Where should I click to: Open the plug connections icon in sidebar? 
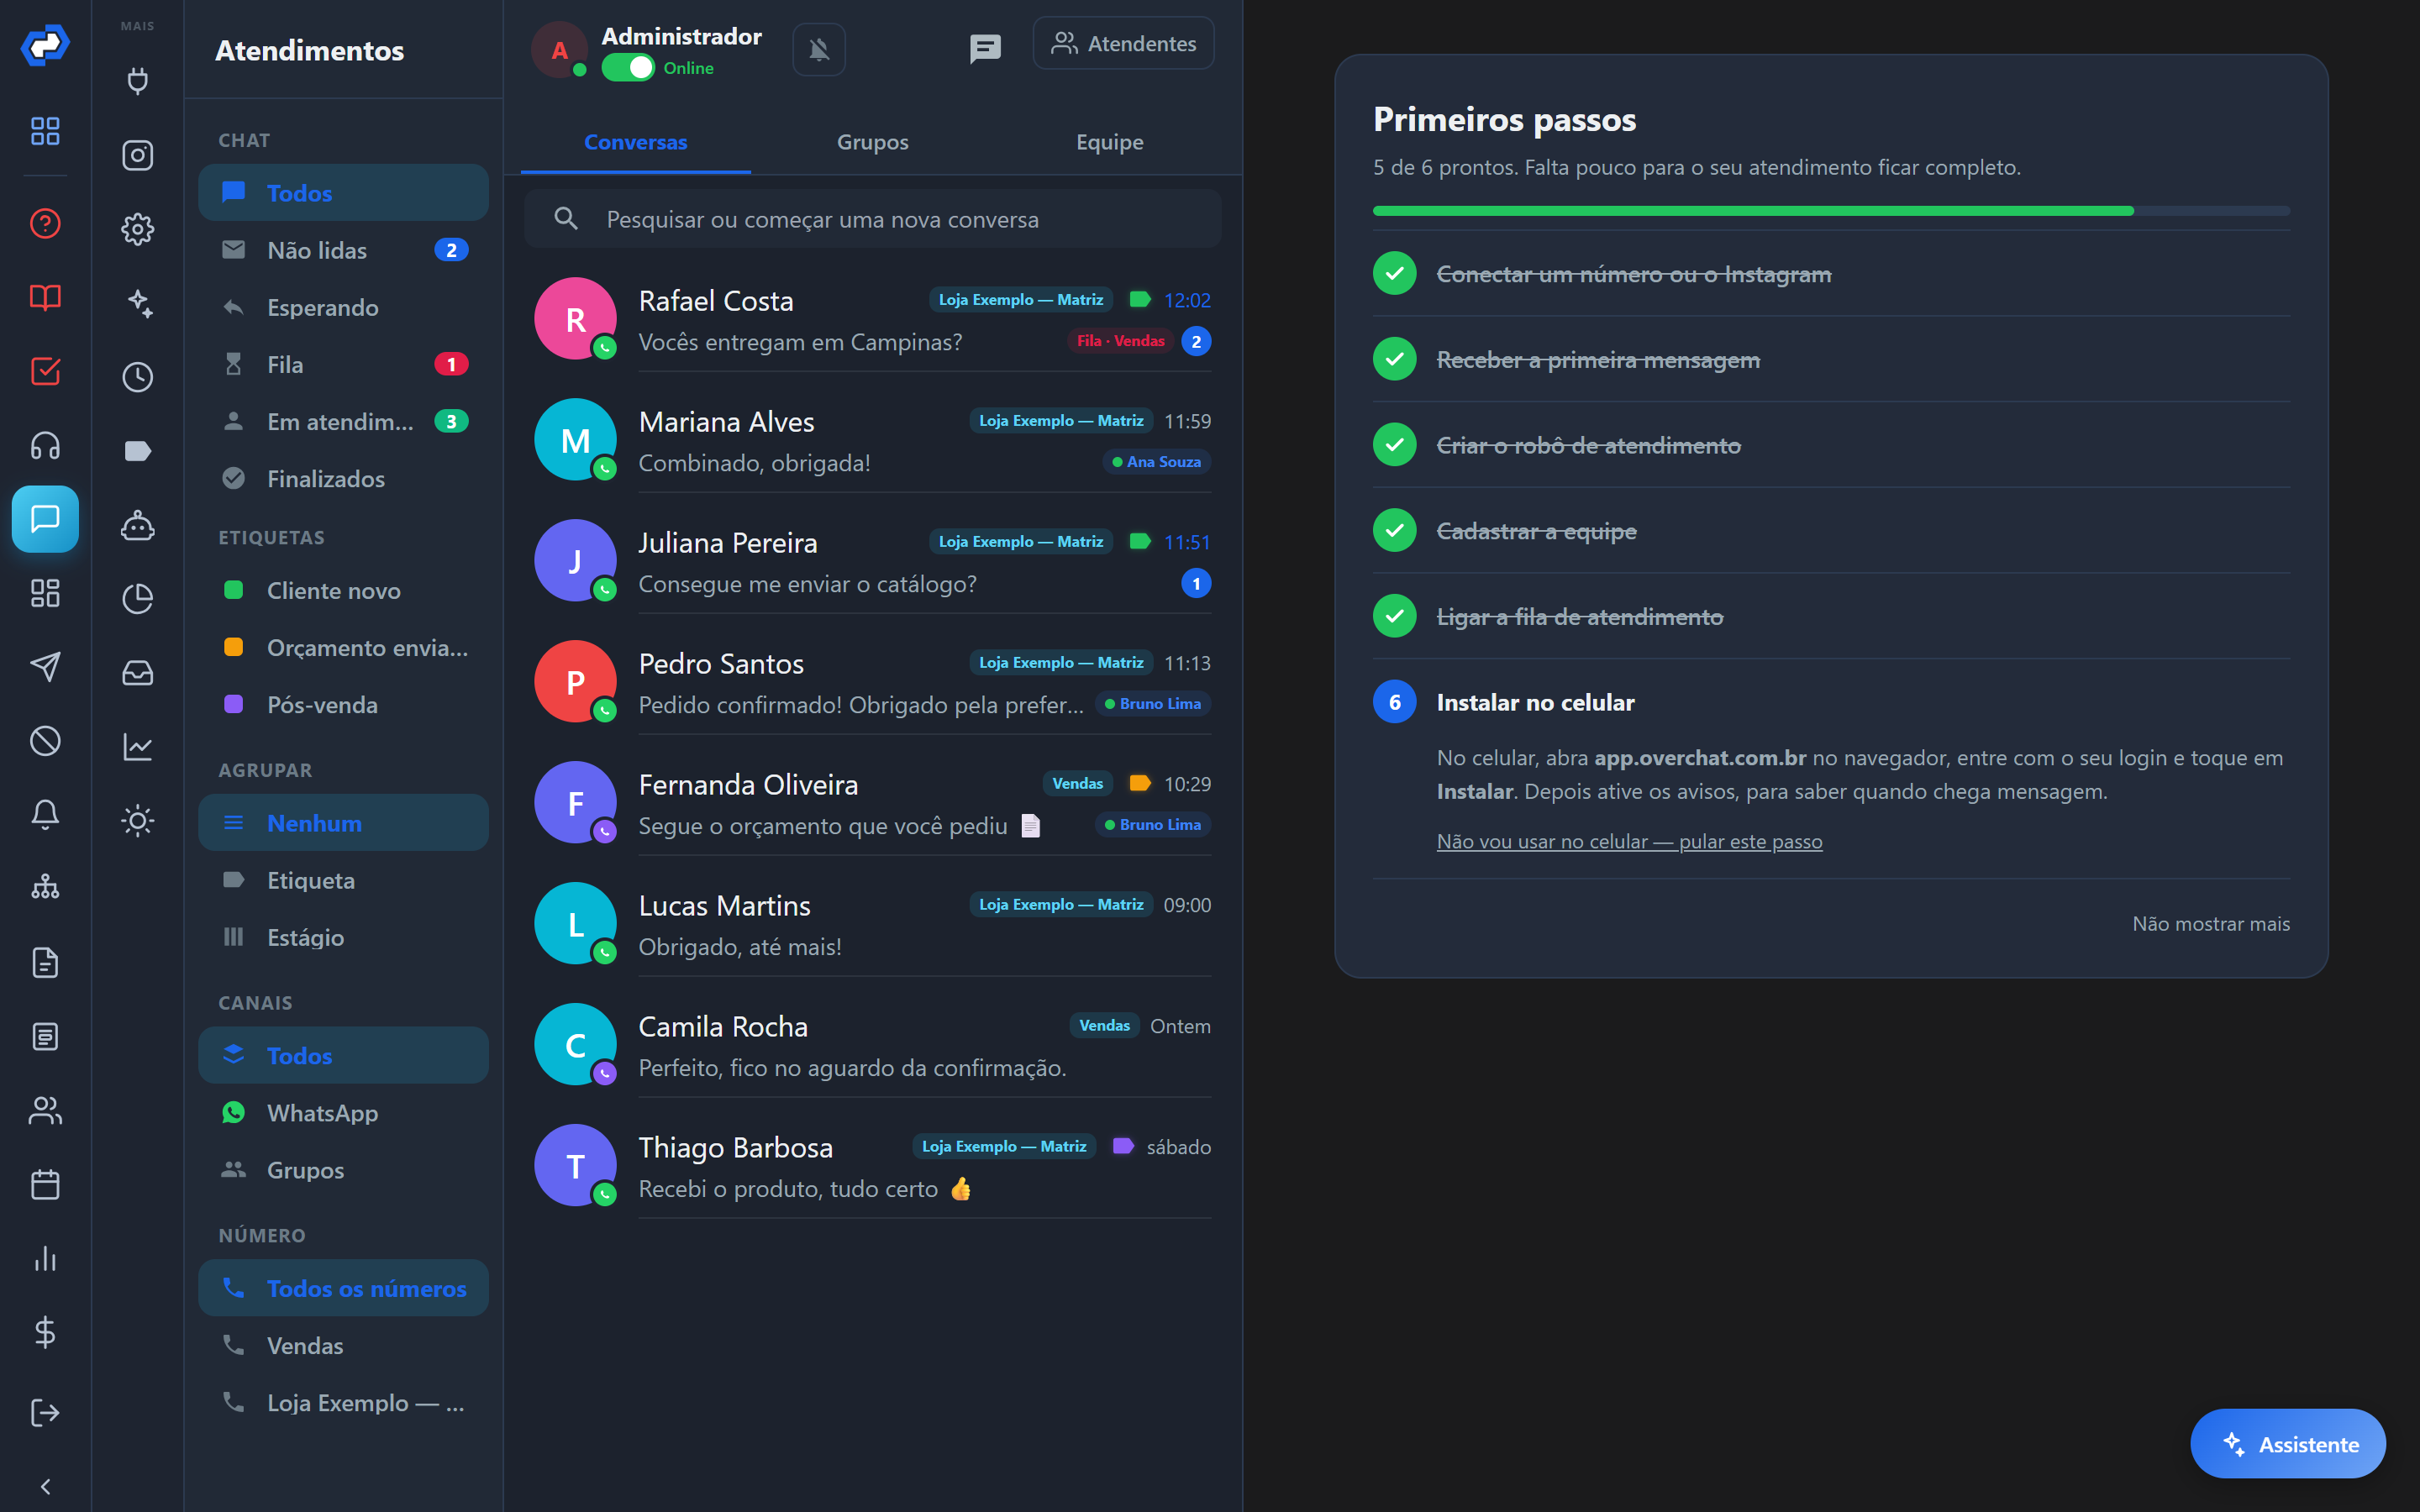tap(137, 81)
